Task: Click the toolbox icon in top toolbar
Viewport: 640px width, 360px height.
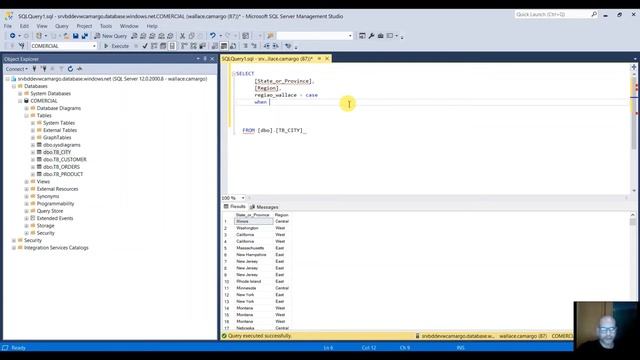Action: (380, 36)
